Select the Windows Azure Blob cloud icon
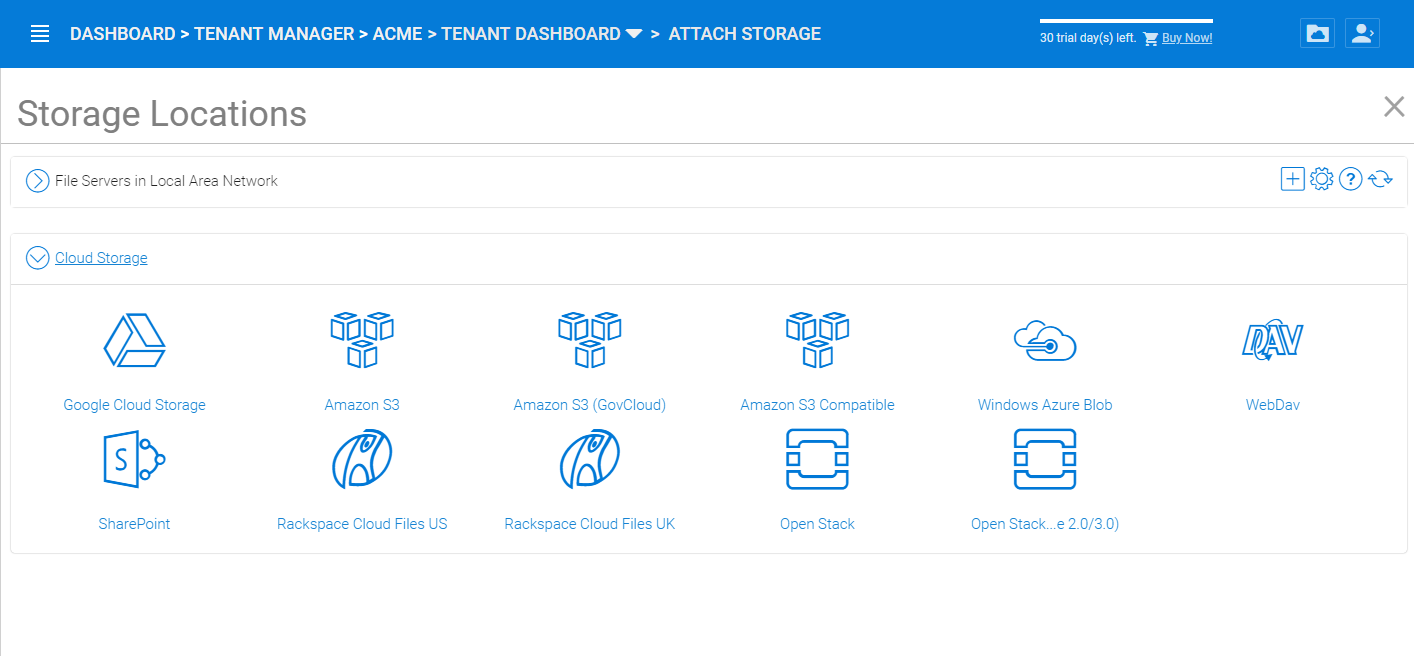This screenshot has height=656, width=1414. [x=1044, y=340]
